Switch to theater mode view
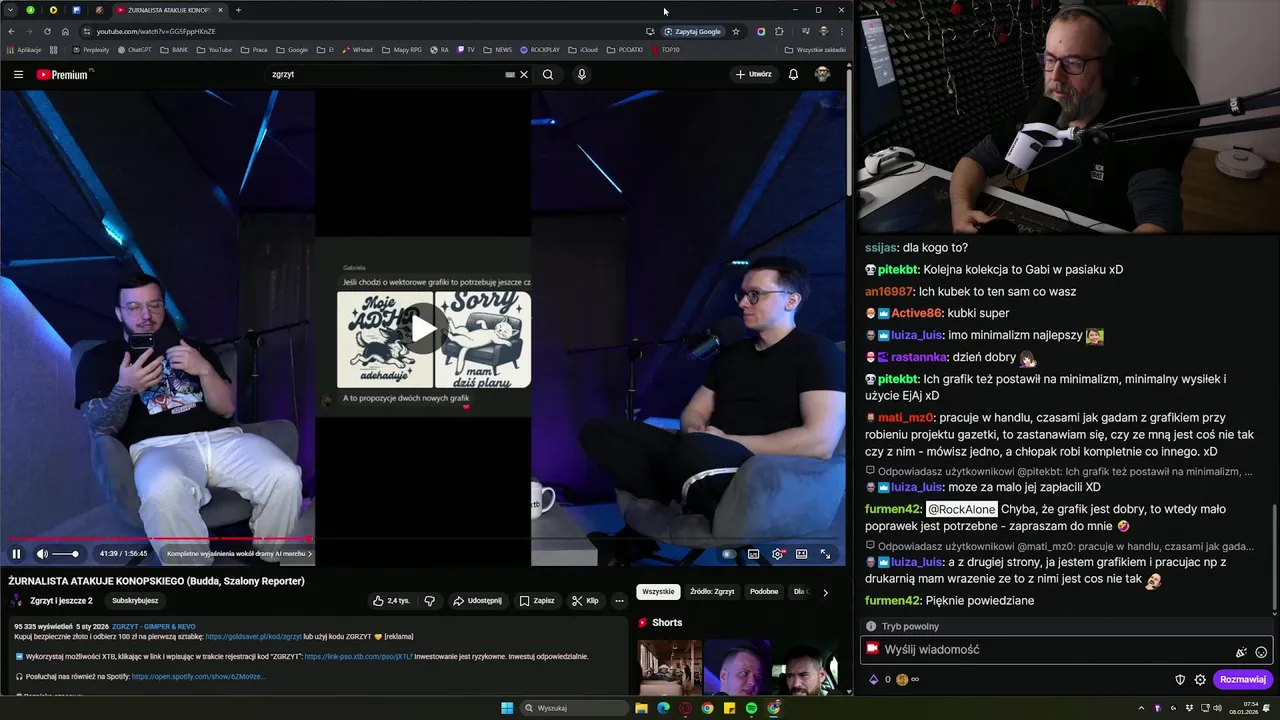Viewport: 1280px width, 720px height. coord(801,554)
